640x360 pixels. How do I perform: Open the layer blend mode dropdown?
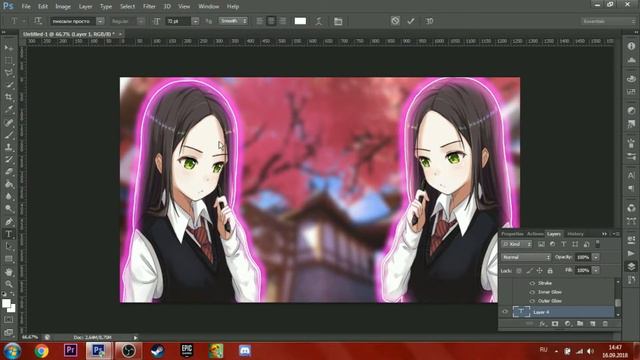pyautogui.click(x=526, y=257)
